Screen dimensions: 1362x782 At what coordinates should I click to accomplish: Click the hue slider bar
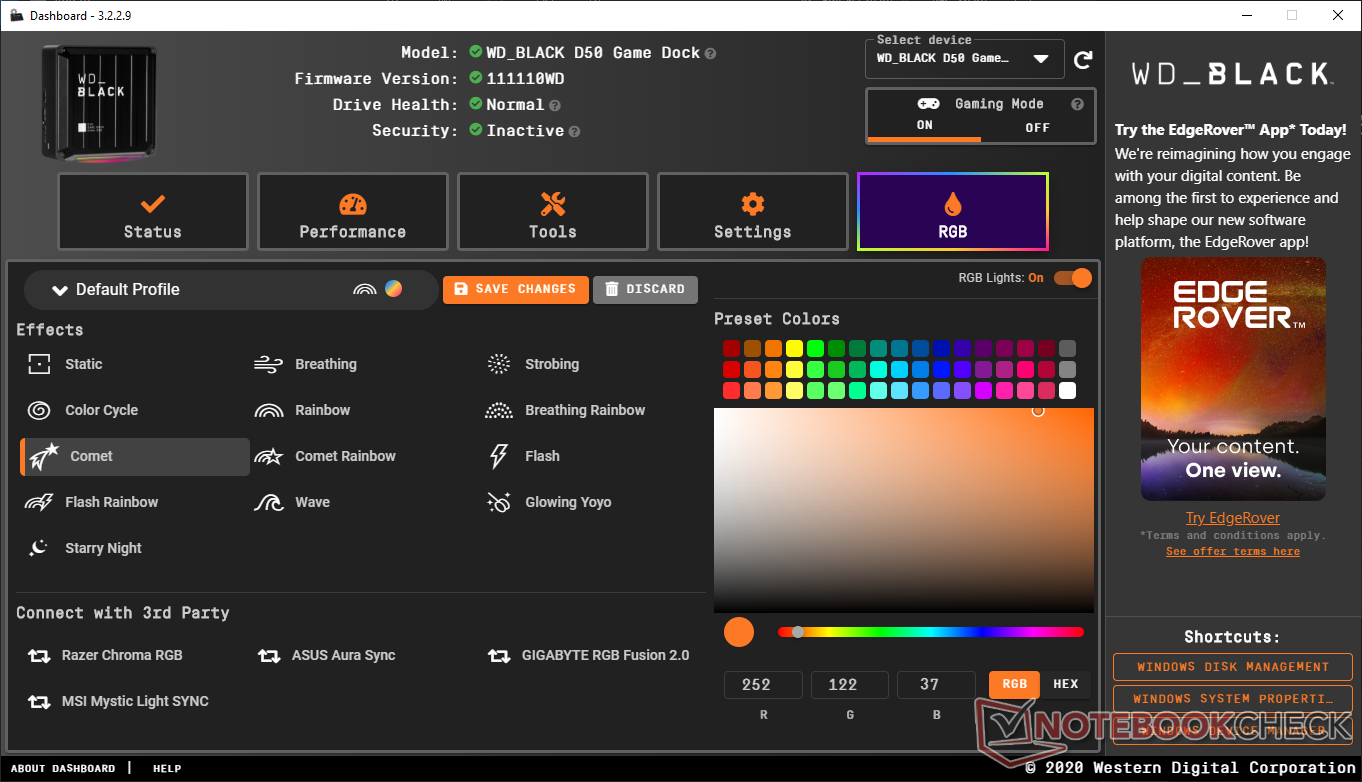(930, 632)
